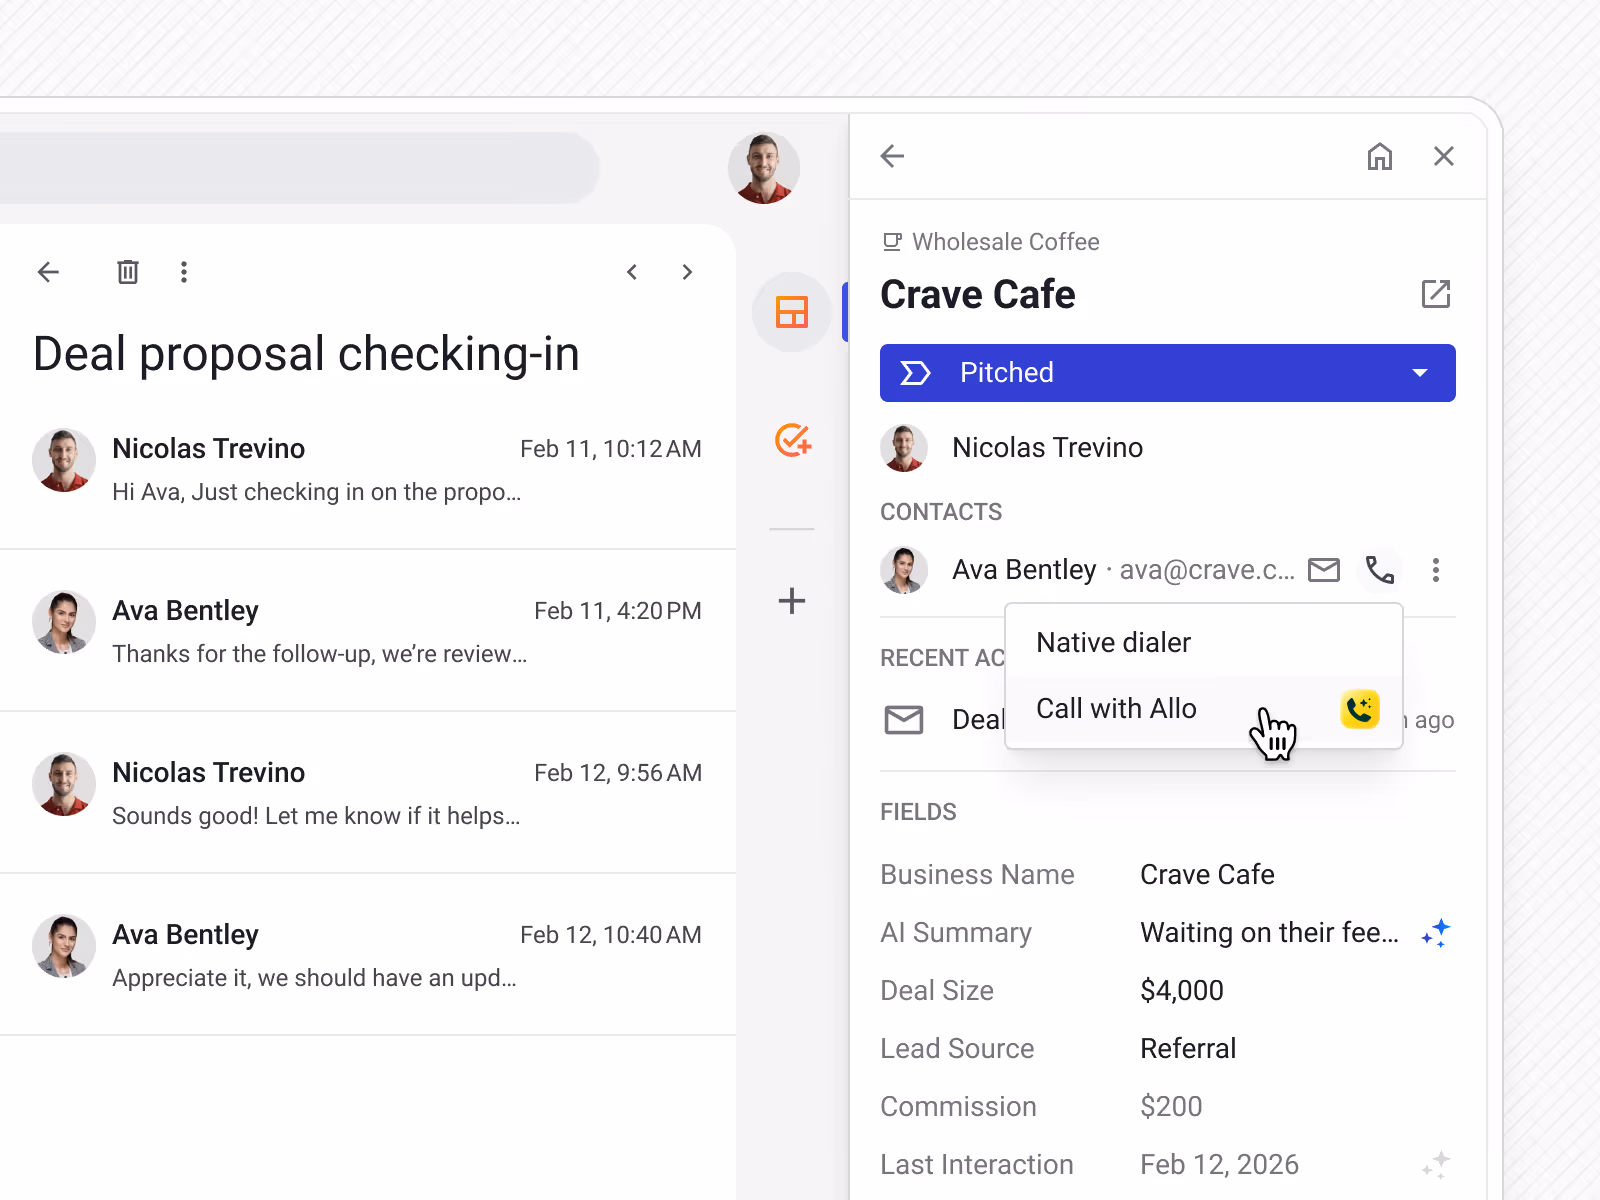Open the email three-dot more options menu
The image size is (1600, 1200).
(184, 272)
